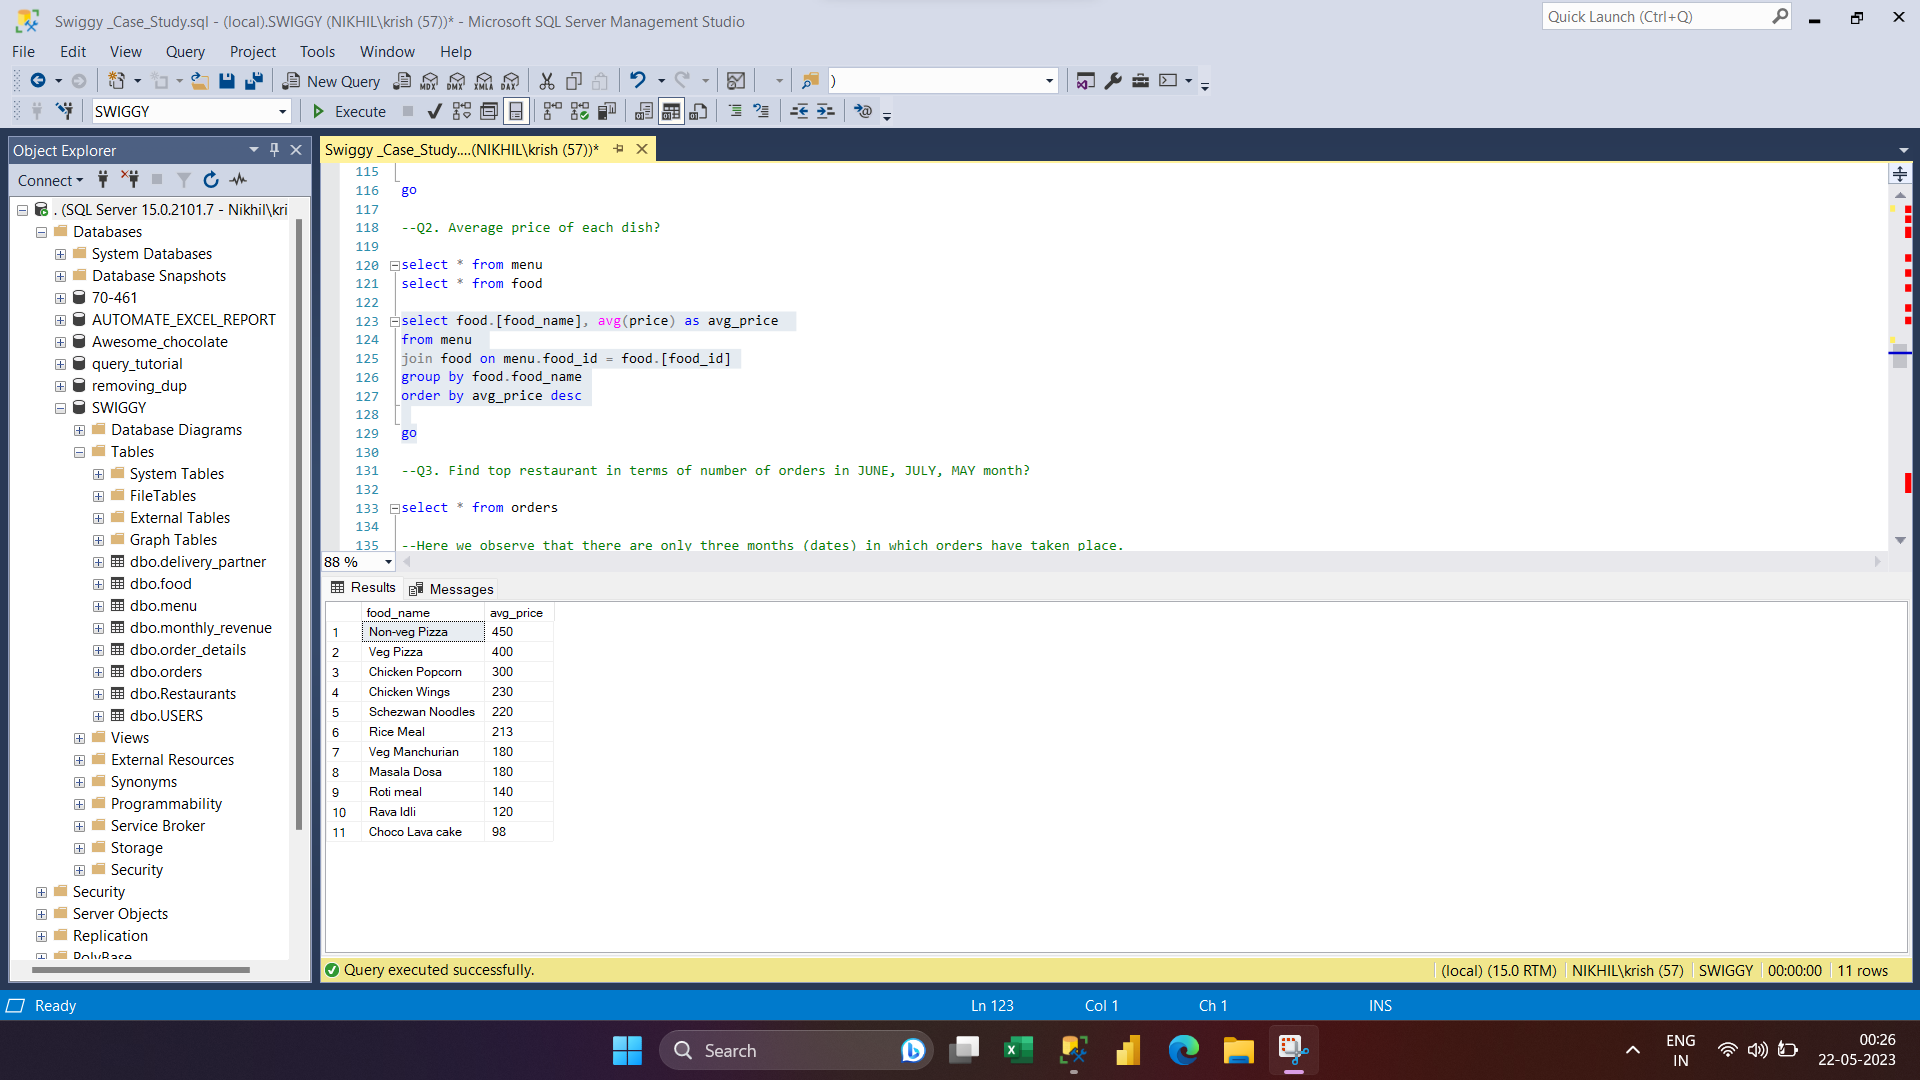Collapse the Tables folder node

(x=80, y=452)
